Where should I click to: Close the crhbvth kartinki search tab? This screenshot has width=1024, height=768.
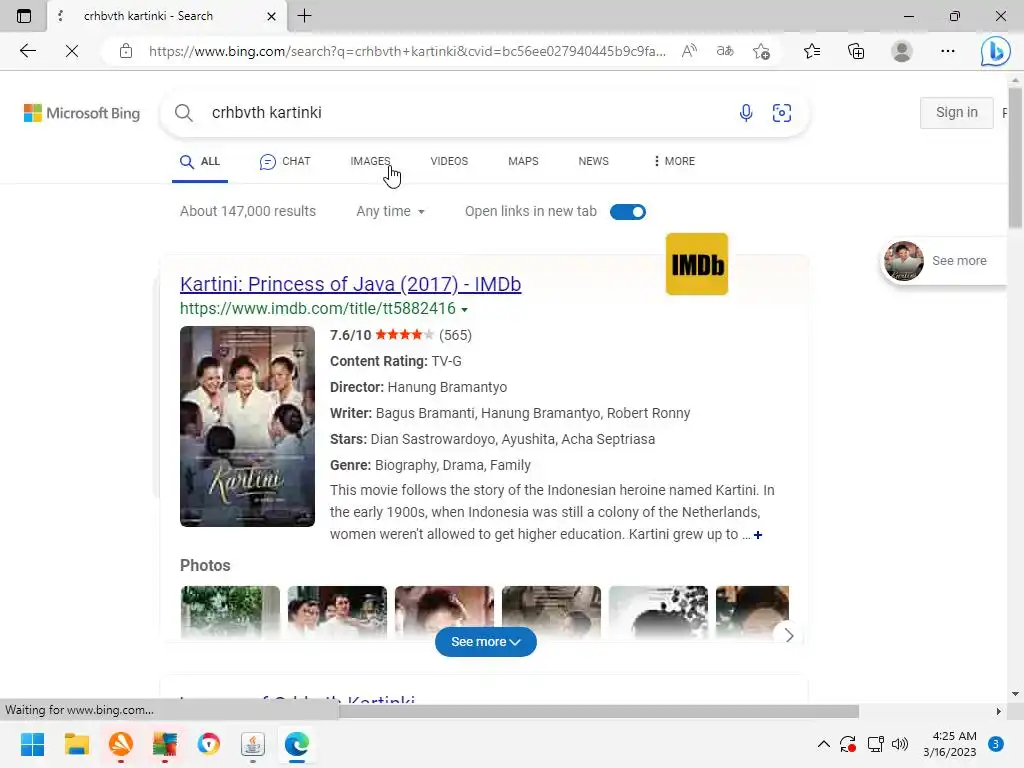tap(271, 16)
